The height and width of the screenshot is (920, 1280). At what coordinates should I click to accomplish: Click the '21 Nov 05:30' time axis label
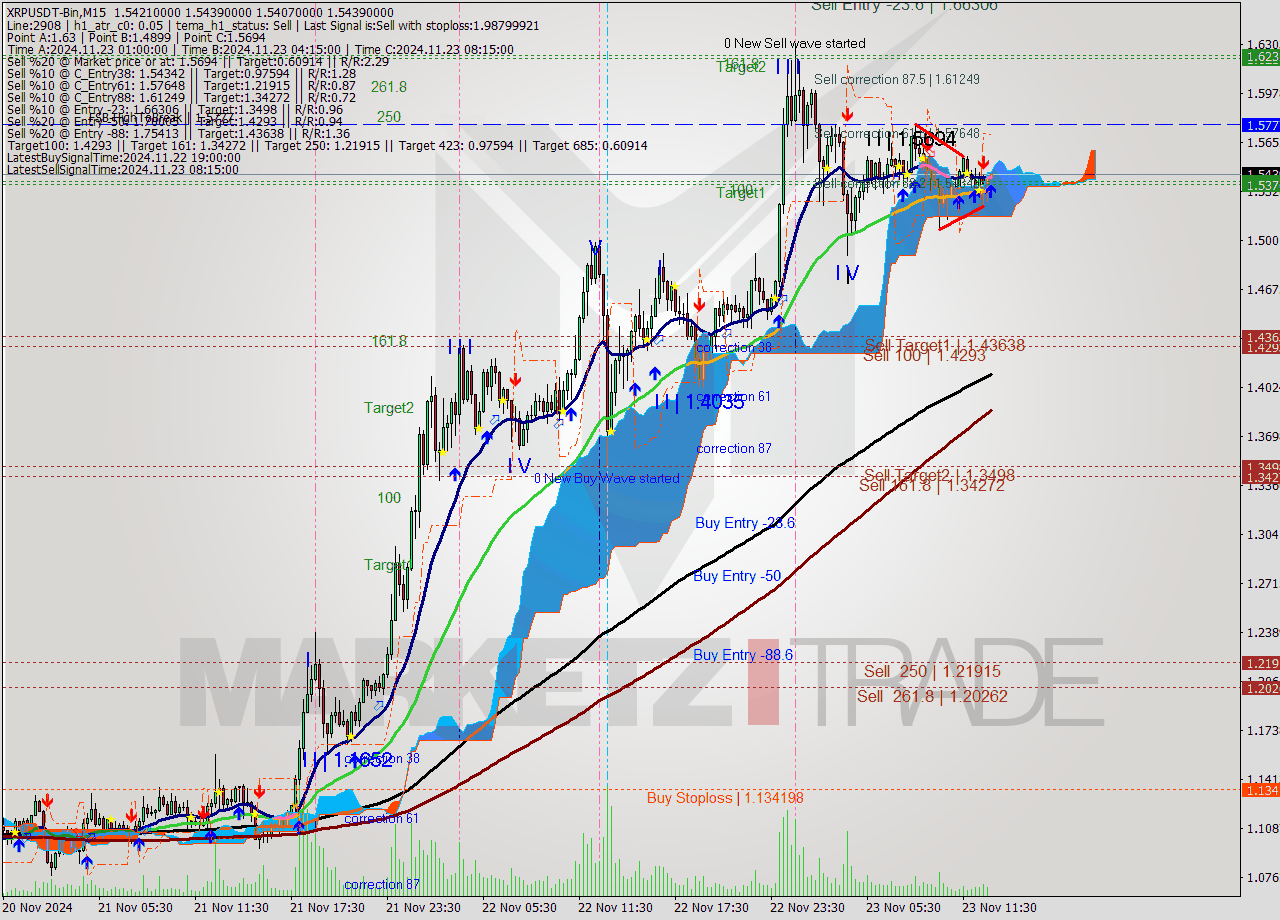tap(135, 908)
